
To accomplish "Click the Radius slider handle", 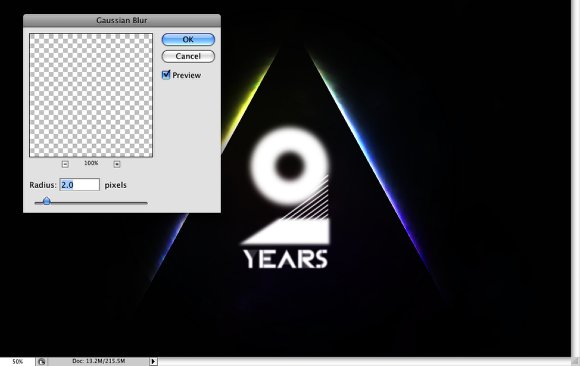I will pos(47,201).
